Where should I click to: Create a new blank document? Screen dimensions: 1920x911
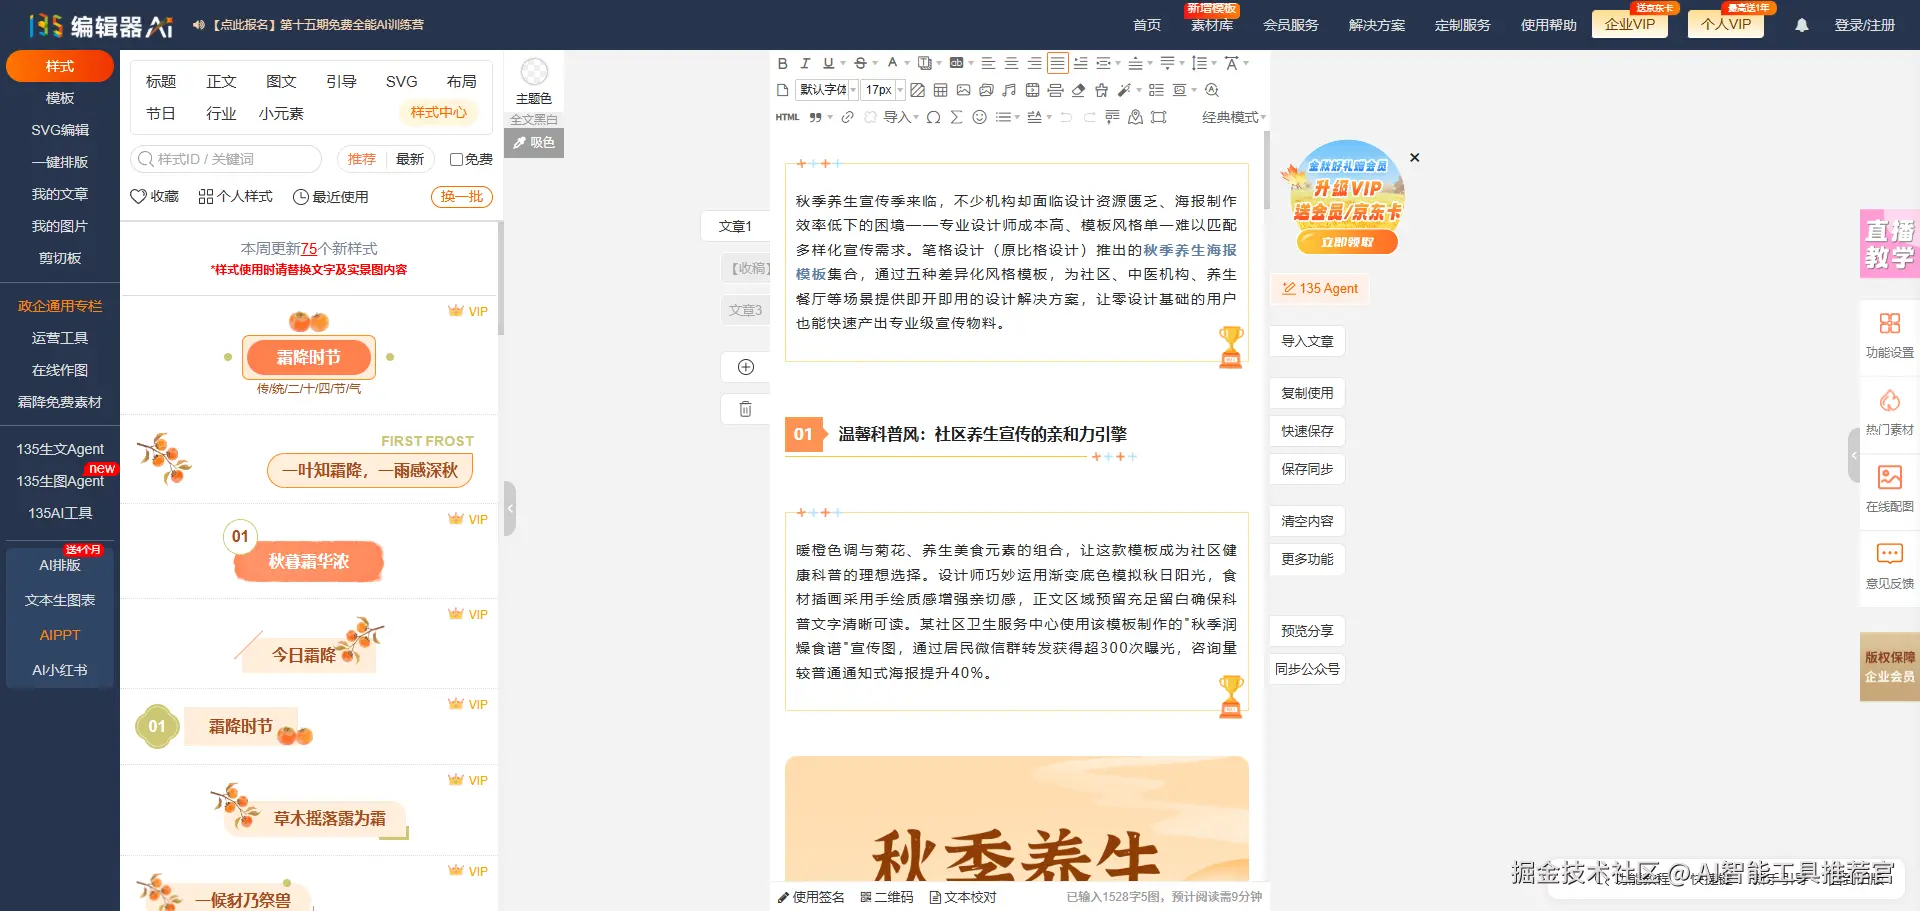click(x=783, y=90)
